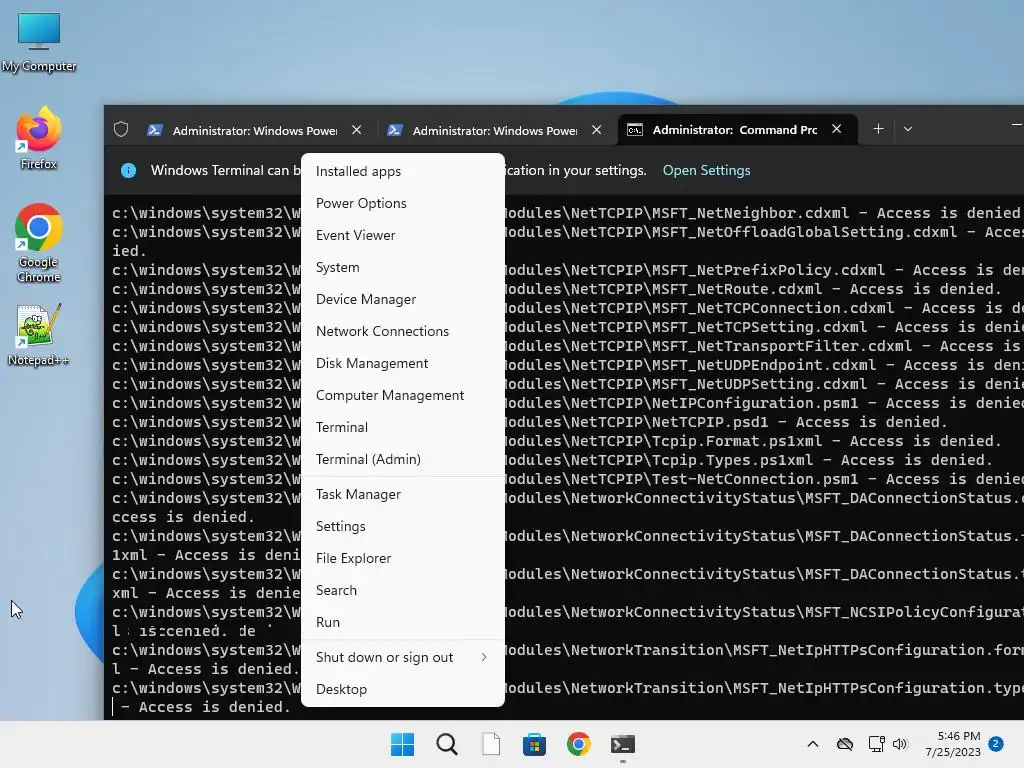Open clock showing 5:46 PM
This screenshot has height=768, width=1024.
953,744
